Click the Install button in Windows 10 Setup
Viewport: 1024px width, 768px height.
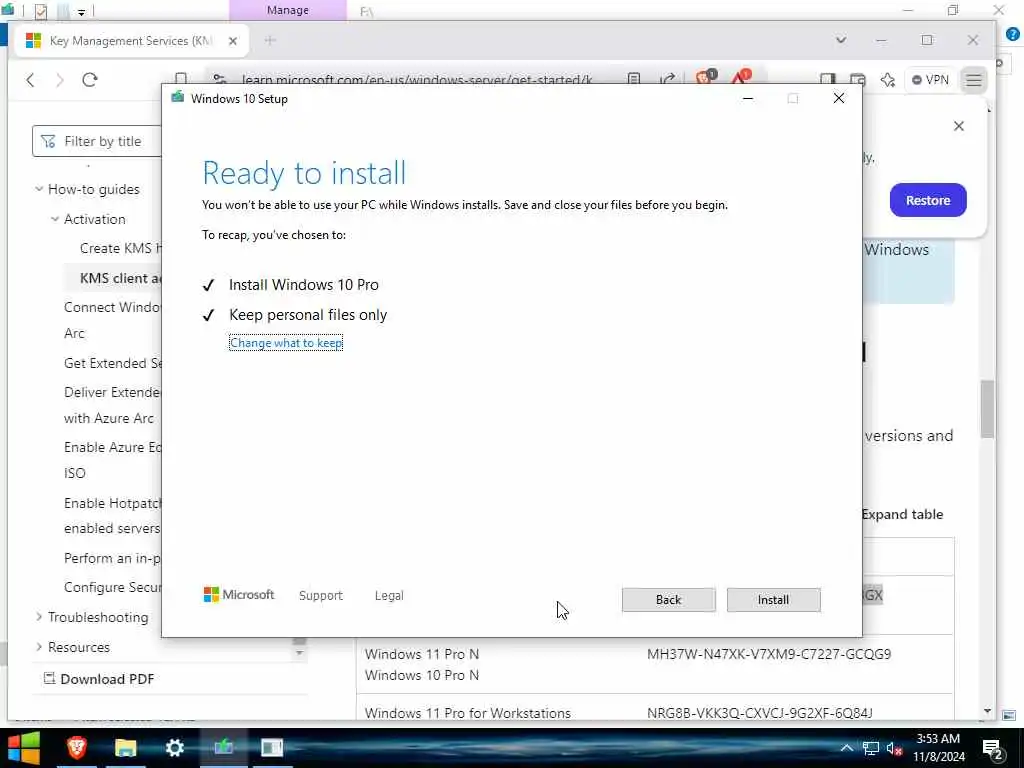pyautogui.click(x=773, y=600)
